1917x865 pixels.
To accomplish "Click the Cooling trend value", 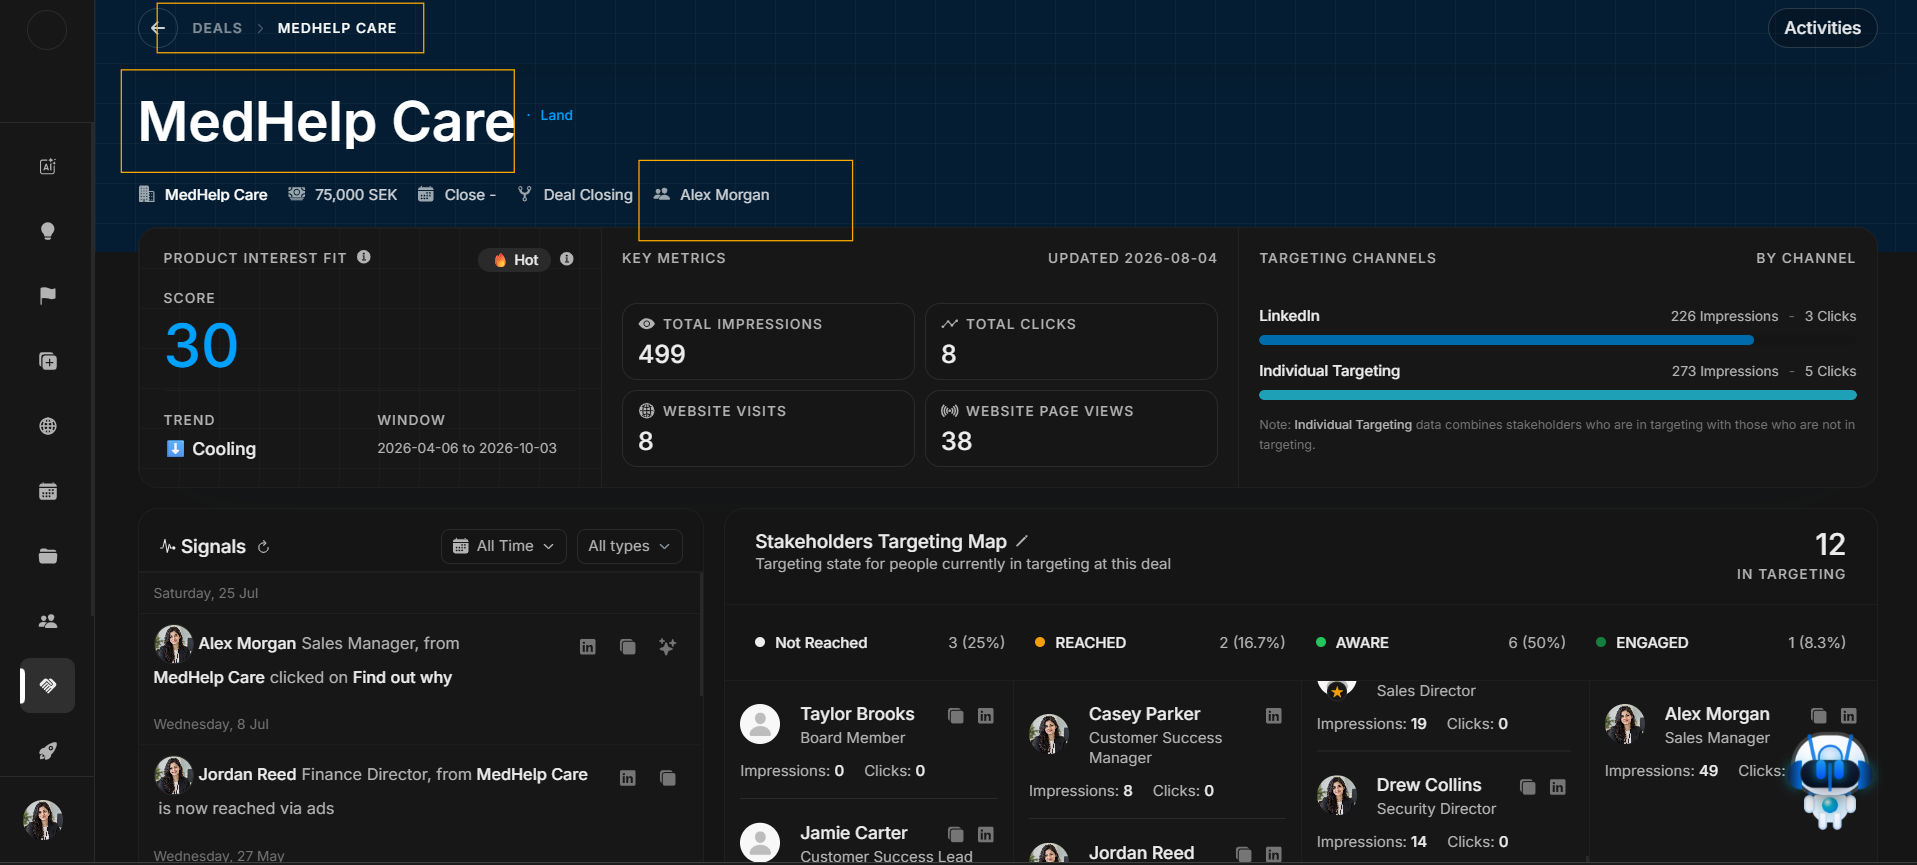I will (224, 449).
